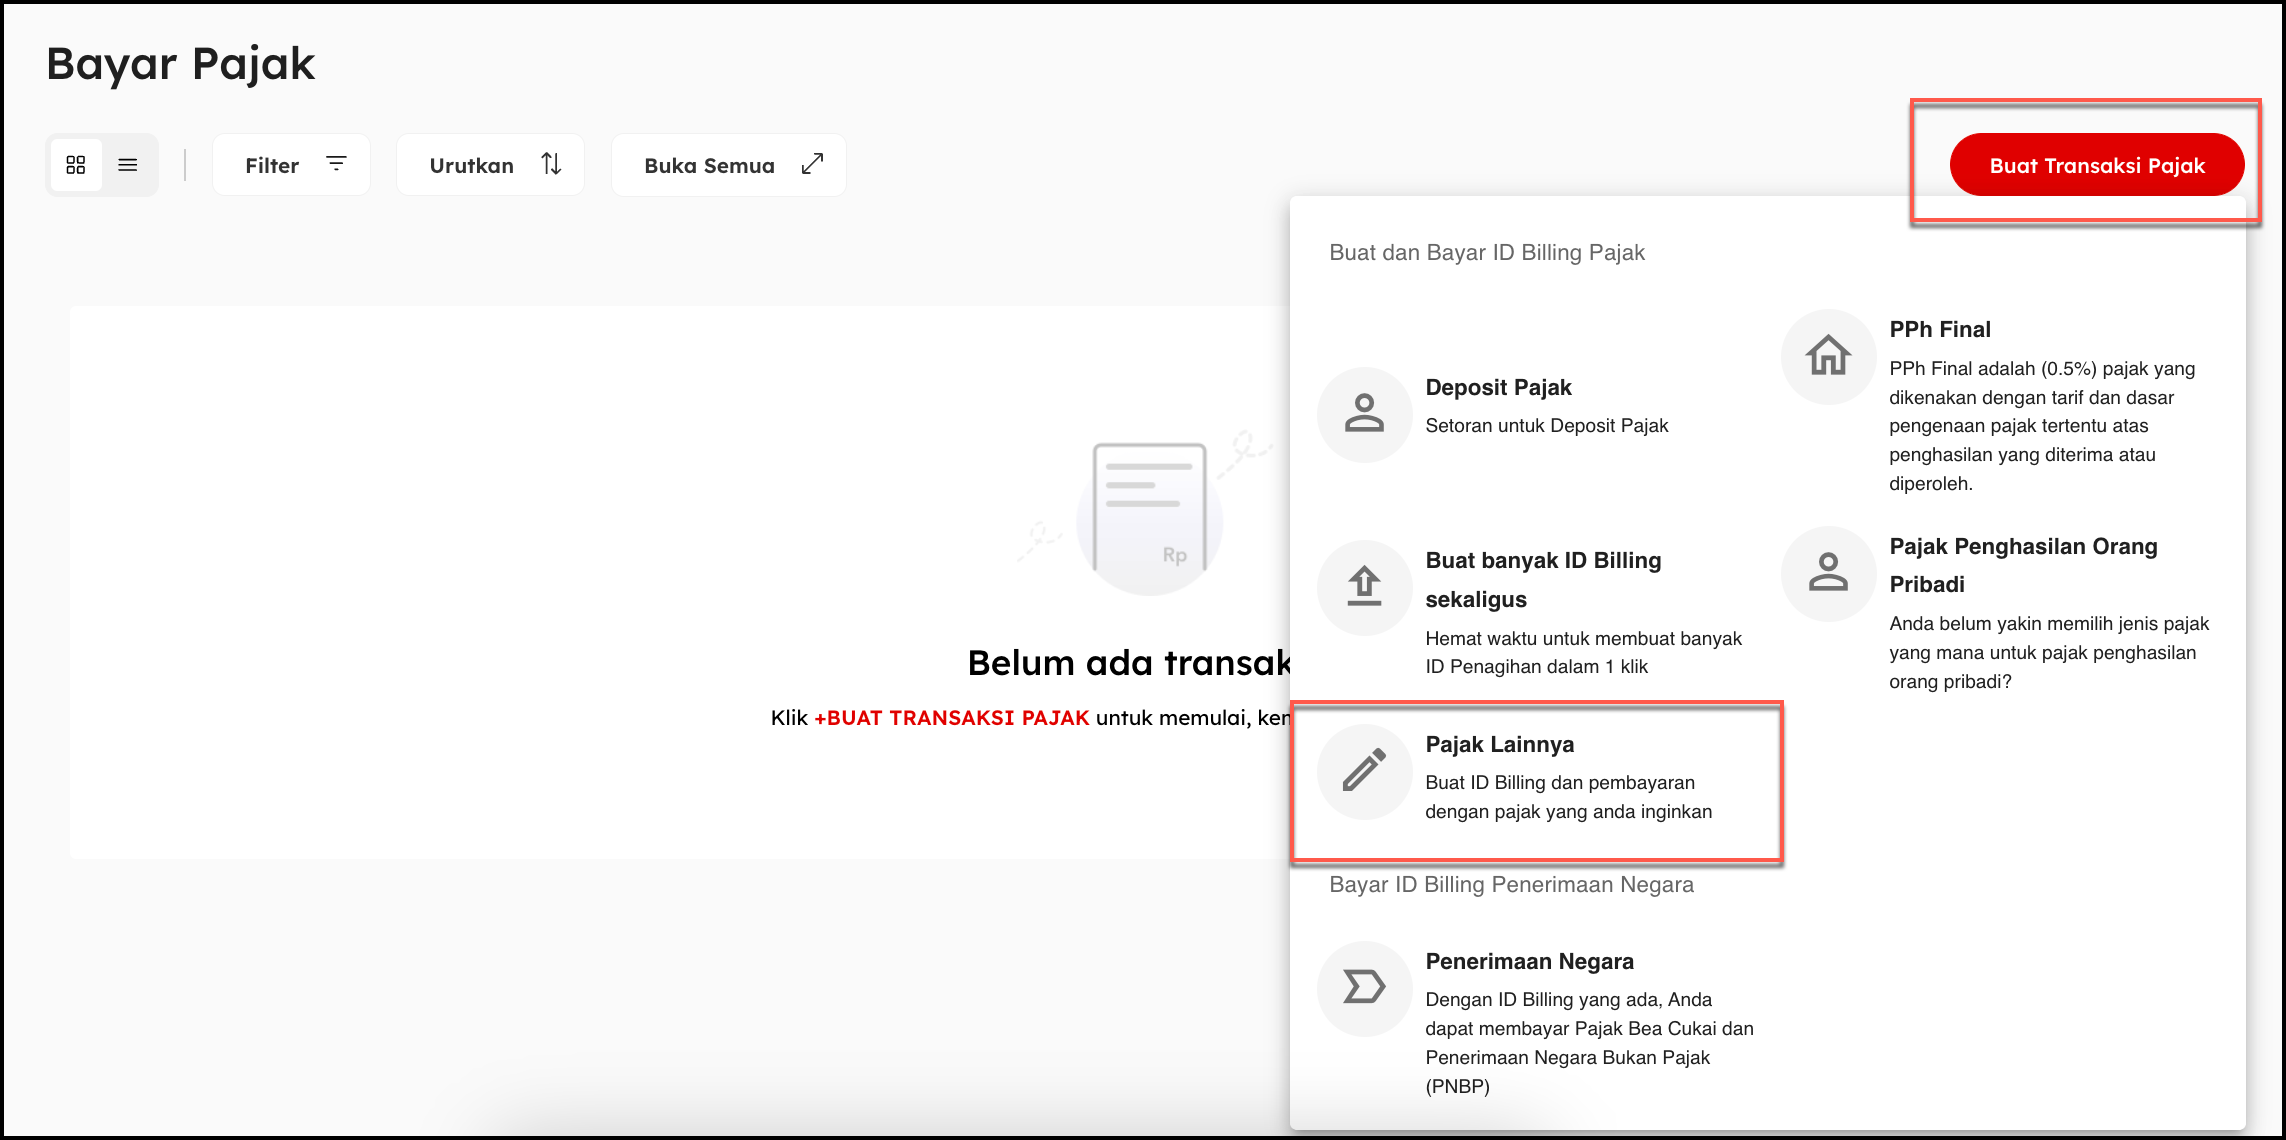Click the Pajak Lainnya pencil icon
Screen dimensions: 2286x1140
[x=1364, y=771]
